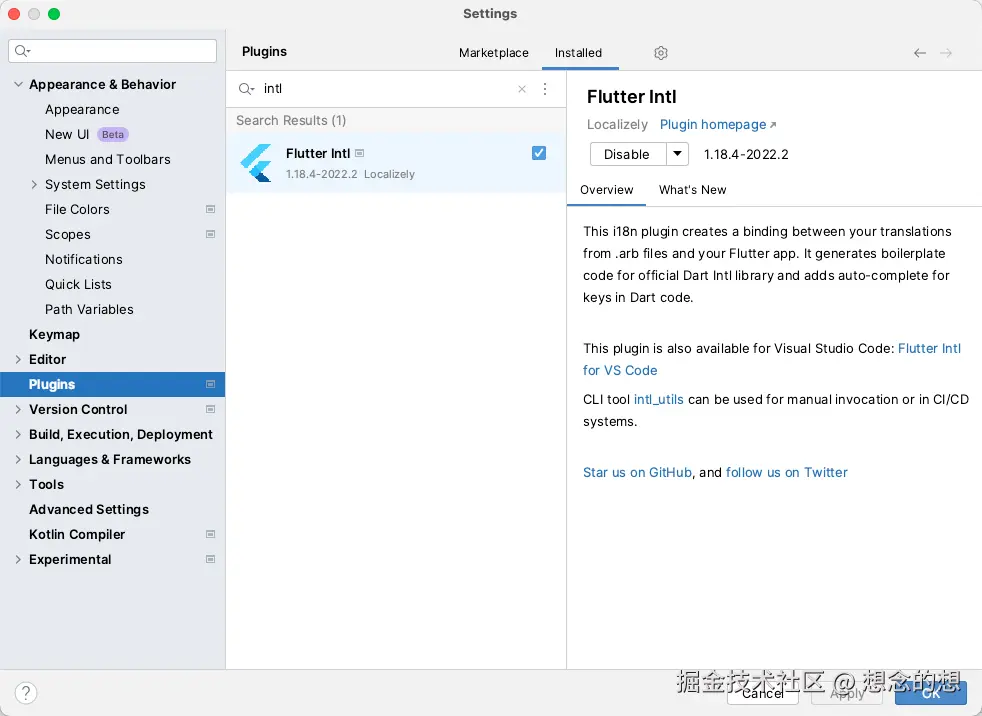
Task: Open the Star us on GitHub link
Action: point(637,472)
